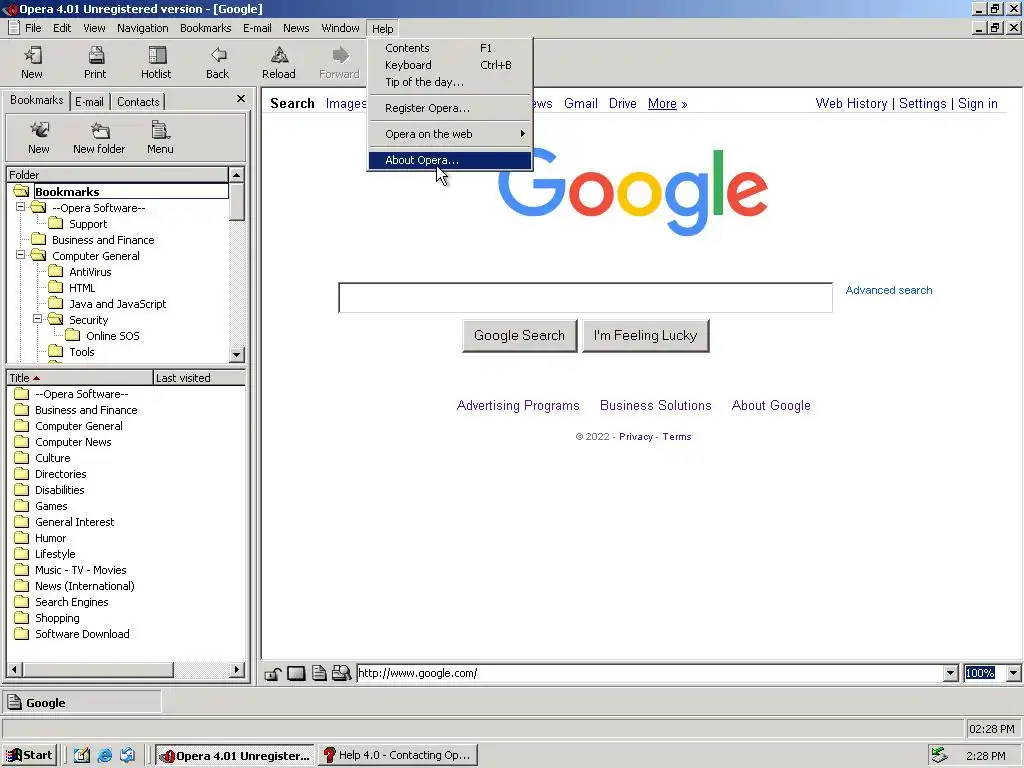The width and height of the screenshot is (1024, 768).
Task: Launch Outlook Express quick launch icon
Action: tap(127, 756)
